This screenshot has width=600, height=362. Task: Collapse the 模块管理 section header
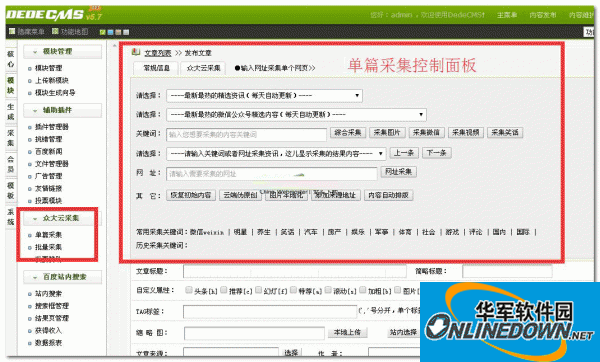[62, 52]
